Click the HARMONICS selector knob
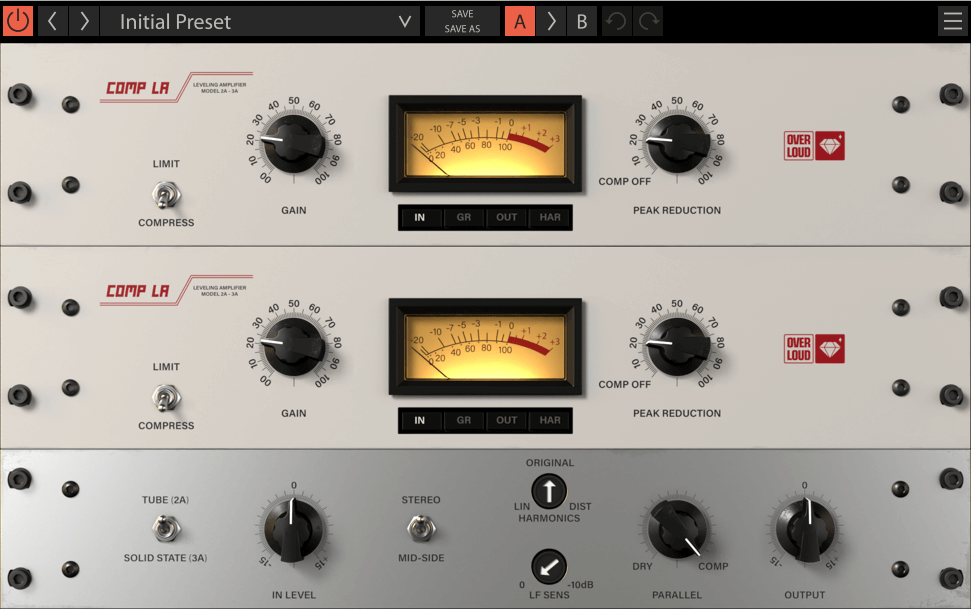 549,491
